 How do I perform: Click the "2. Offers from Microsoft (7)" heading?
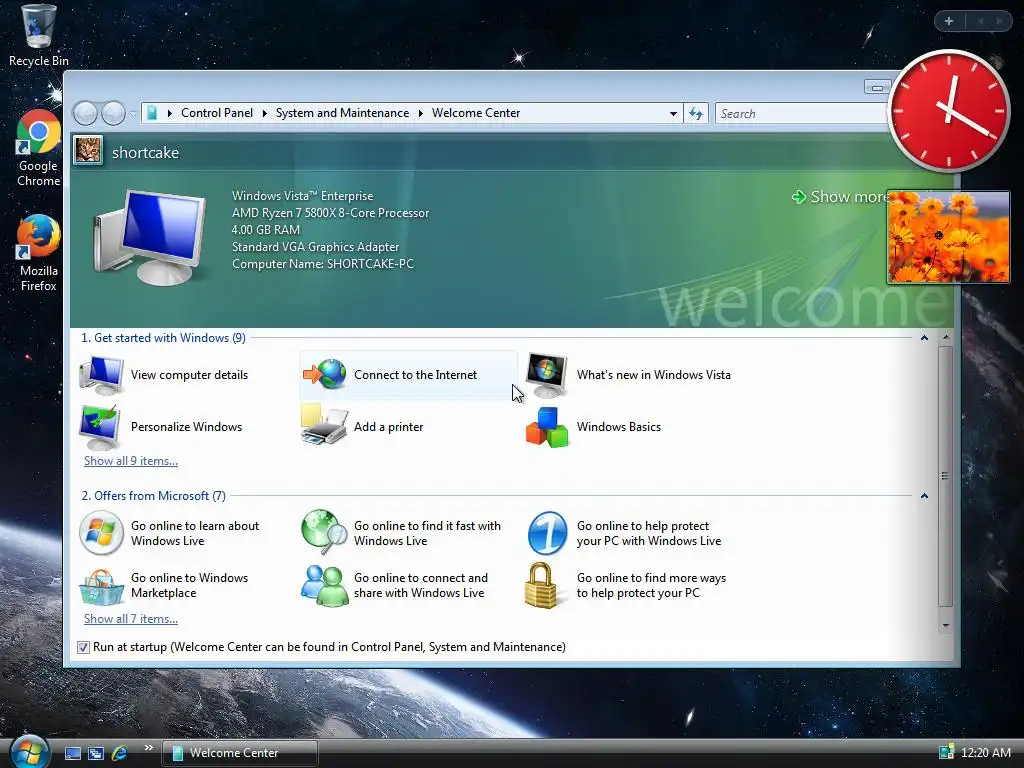153,496
